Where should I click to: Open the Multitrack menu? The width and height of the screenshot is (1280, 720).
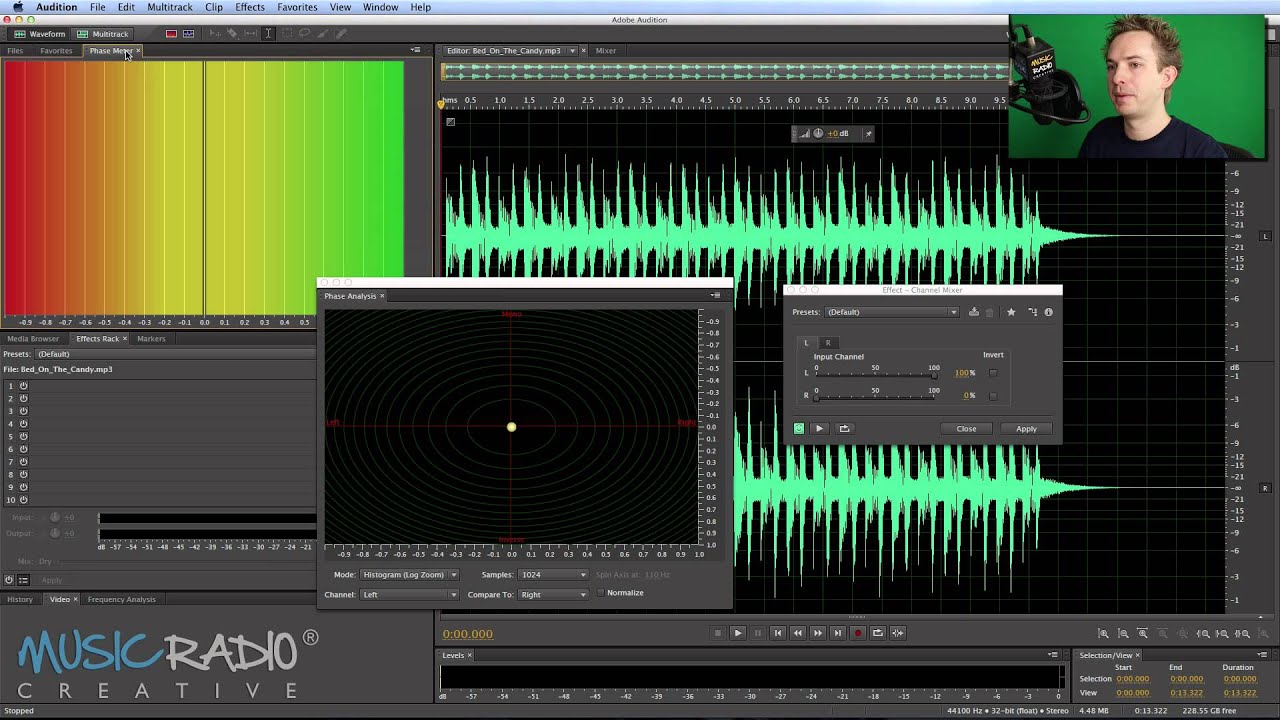[x=169, y=7]
